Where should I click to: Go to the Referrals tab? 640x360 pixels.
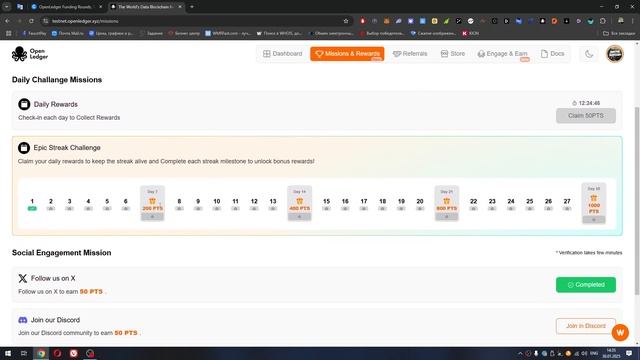tap(410, 53)
